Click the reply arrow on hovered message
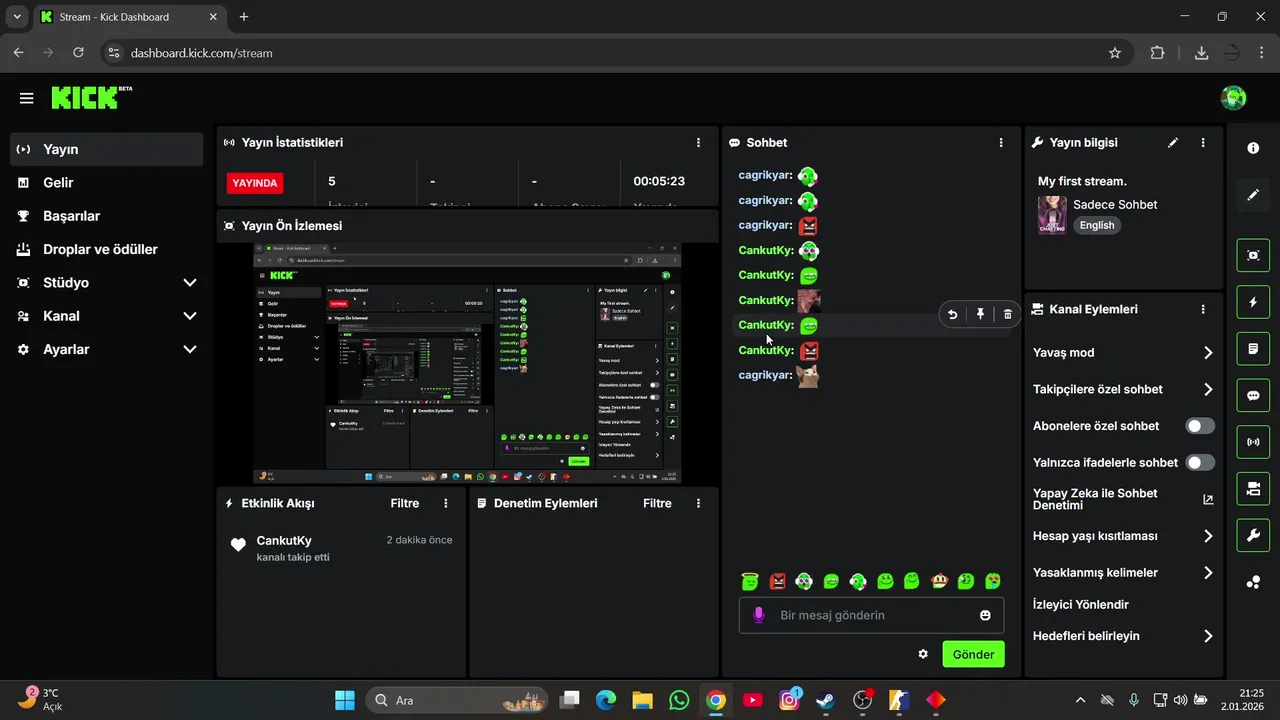 [952, 314]
